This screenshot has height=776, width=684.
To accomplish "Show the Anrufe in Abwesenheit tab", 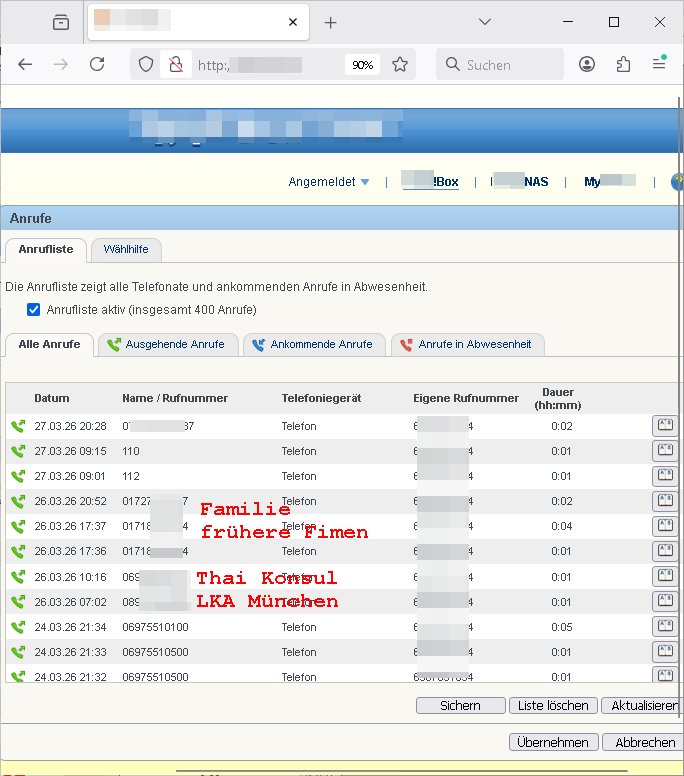I will click(x=467, y=344).
